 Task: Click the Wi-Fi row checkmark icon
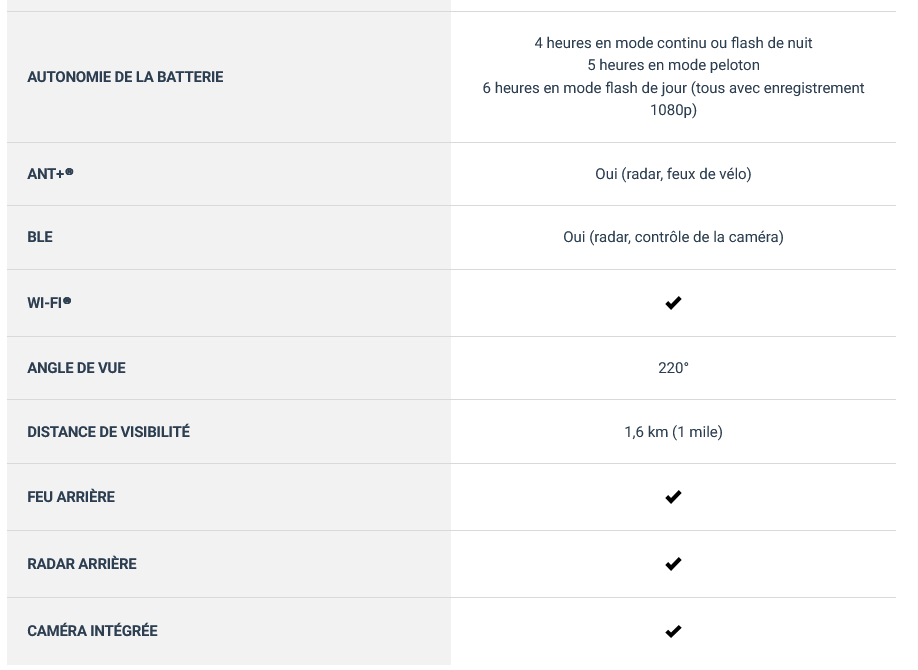click(x=673, y=303)
